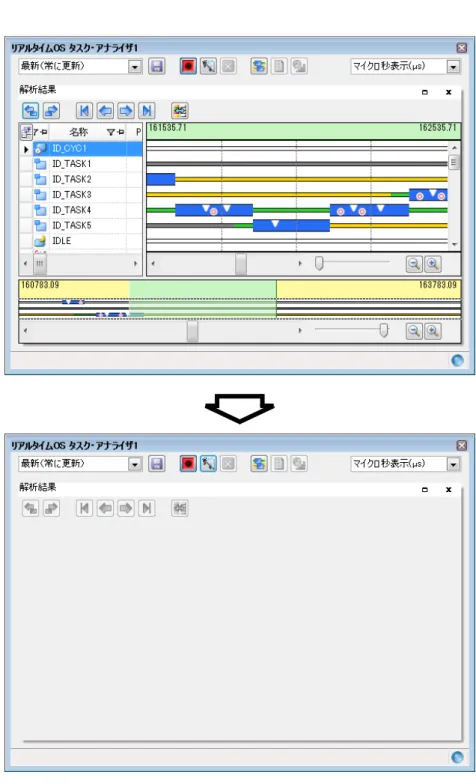Viewport: 476px width, 784px height.
Task: Click the row arrow beside ID_CYC1
Action: click(x=26, y=149)
